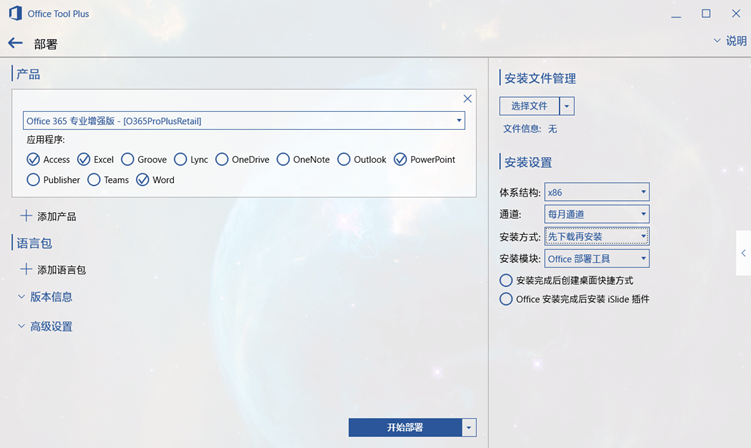This screenshot has height=448, width=751.
Task: Open the side panel arrow on right edge
Action: click(743, 253)
